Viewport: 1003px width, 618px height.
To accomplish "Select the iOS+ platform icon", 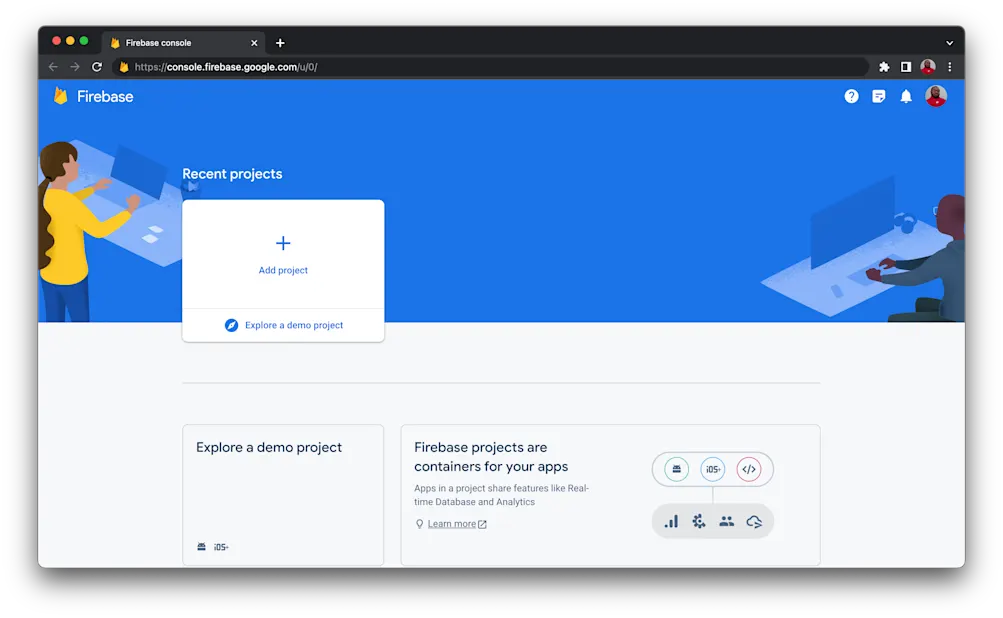I will pyautogui.click(x=711, y=469).
